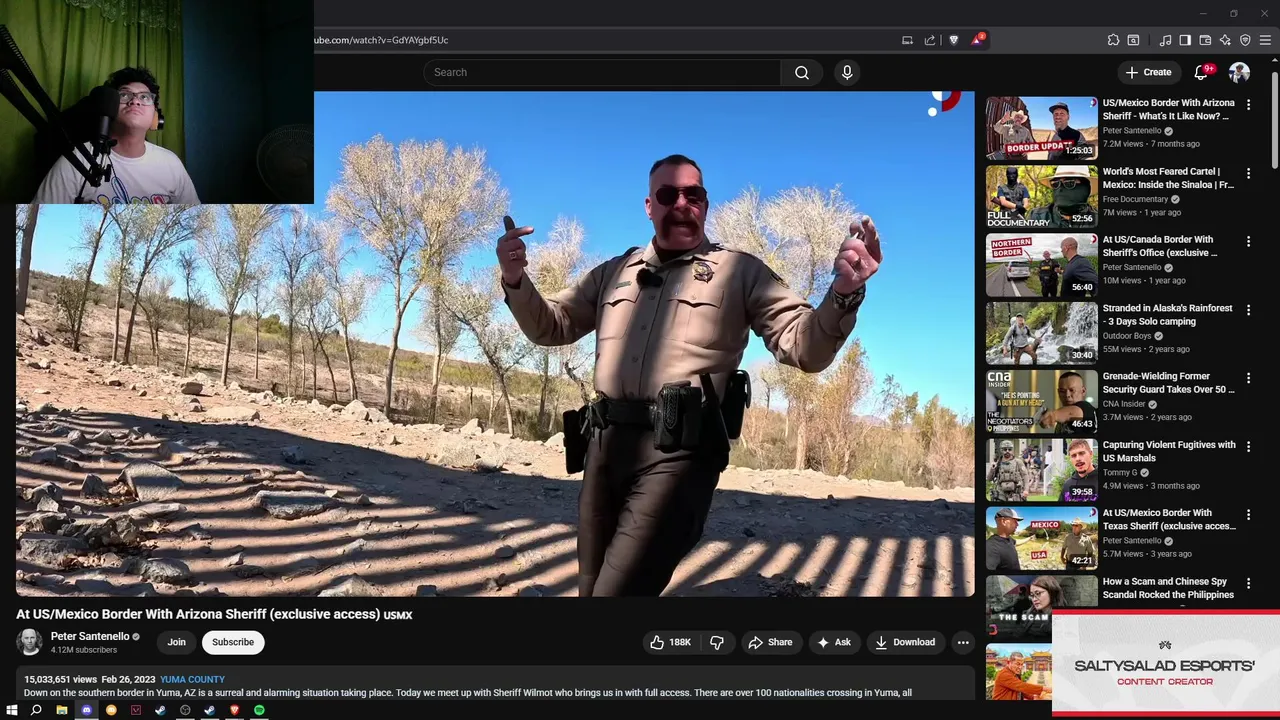This screenshot has width=1280, height=720.
Task: Open thumbnail of 42:21 Mexico/USA Texas video
Action: coord(1041,538)
